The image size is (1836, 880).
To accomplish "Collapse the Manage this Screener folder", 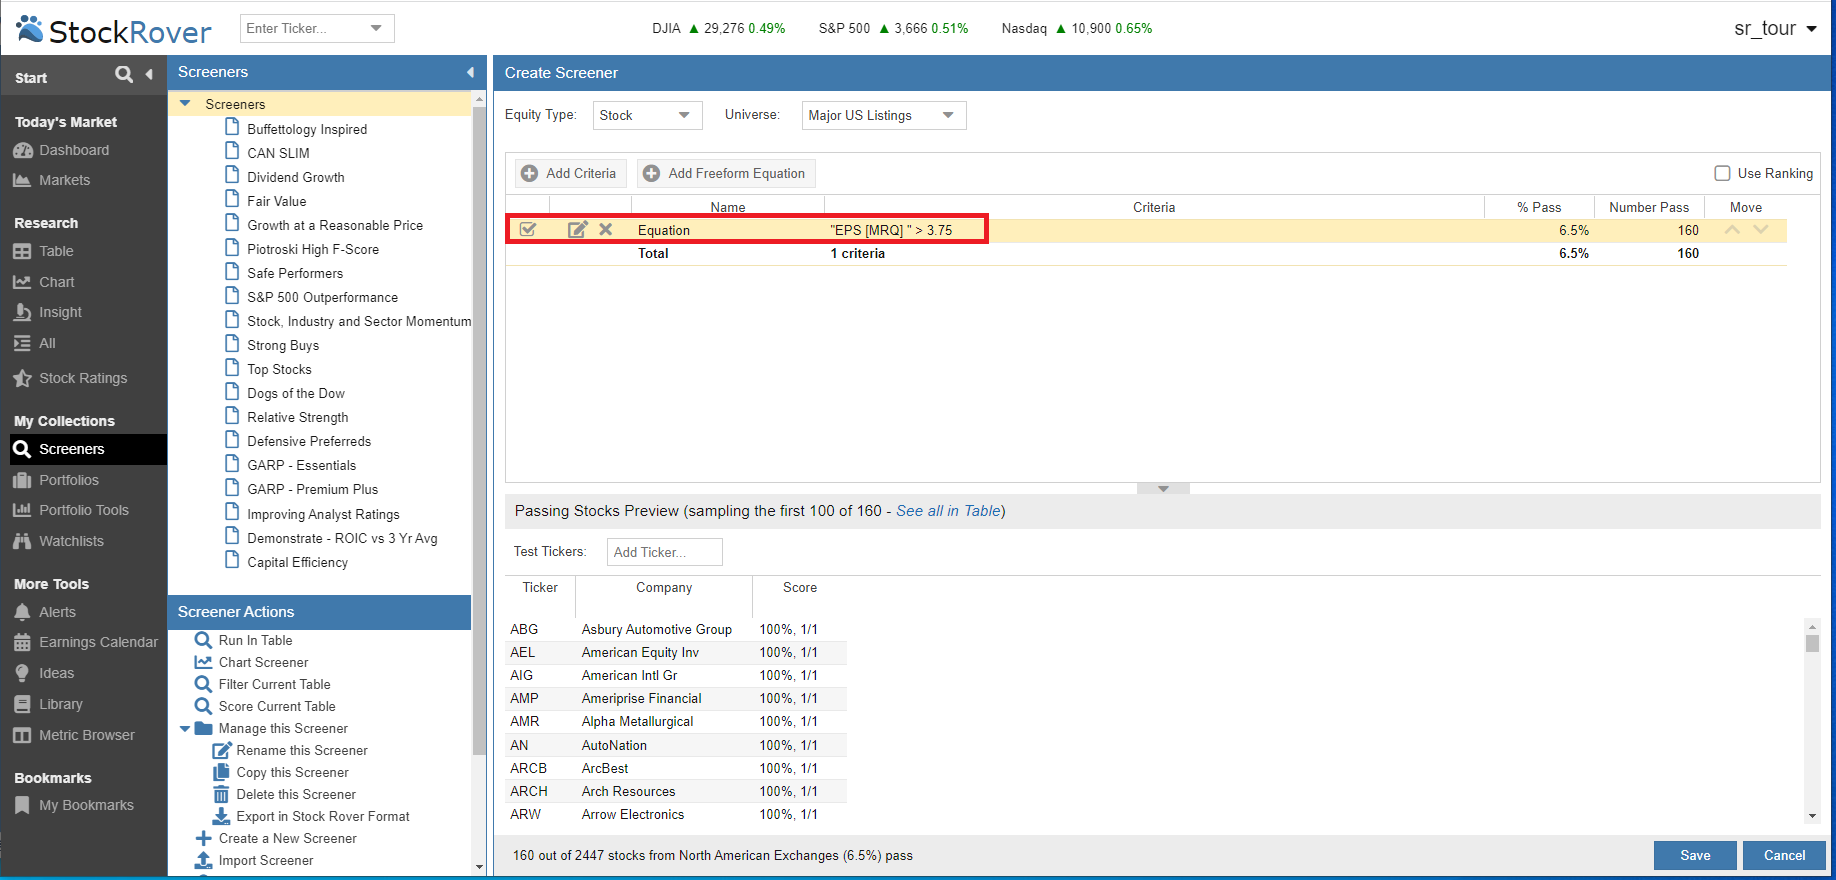I will tap(185, 728).
